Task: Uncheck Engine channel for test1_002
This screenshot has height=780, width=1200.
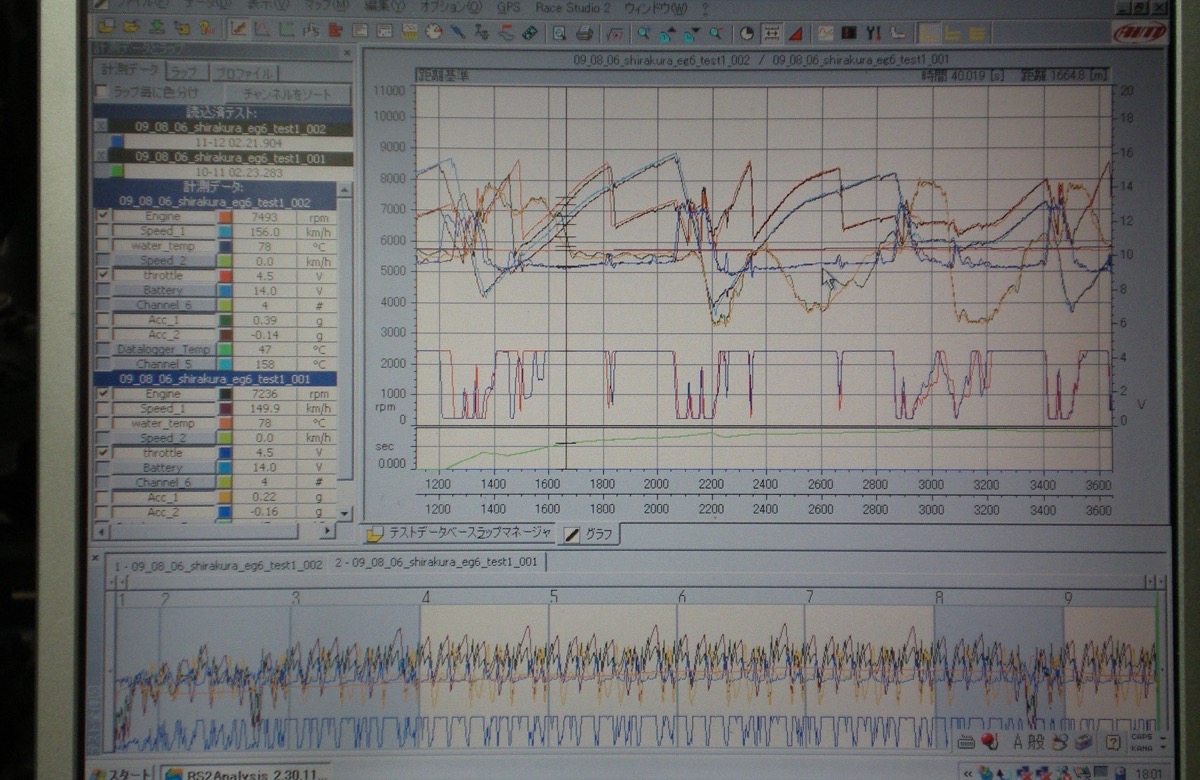Action: pos(102,216)
